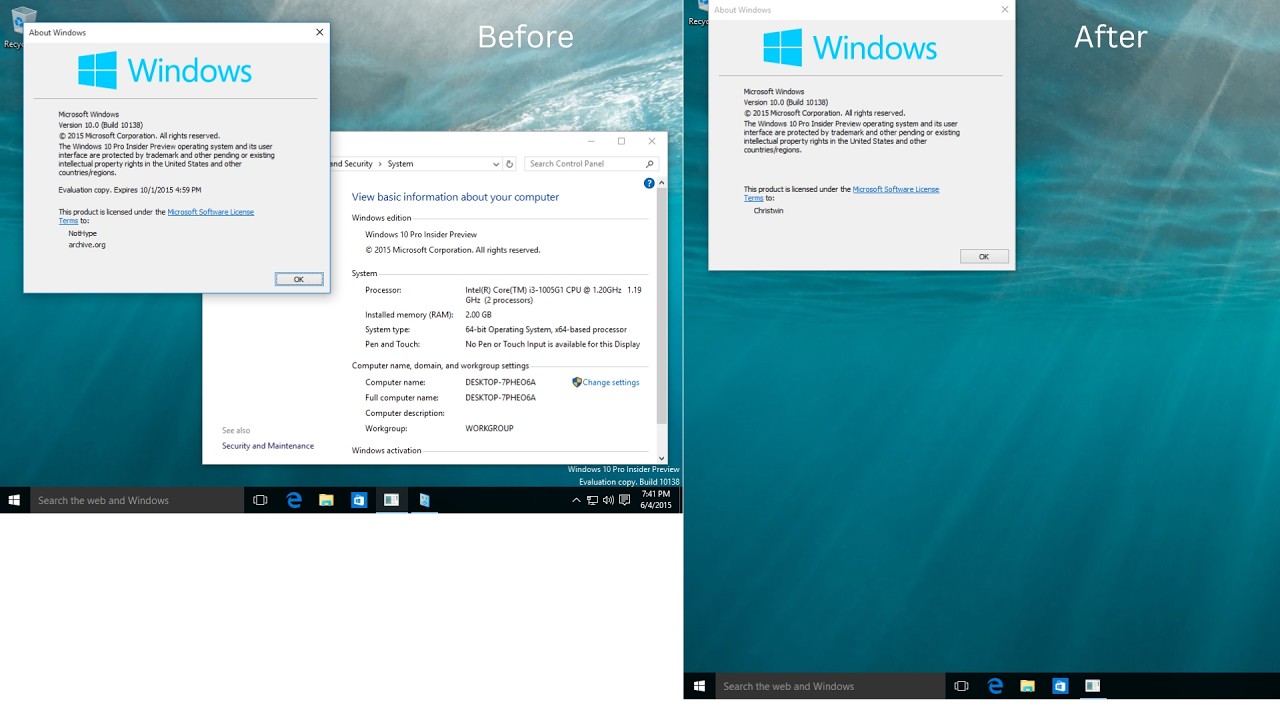This screenshot has height=720, width=1280.
Task: Click 'Version 10.0 (Build 10138)' in Before dialog
Action: [x=101, y=125]
